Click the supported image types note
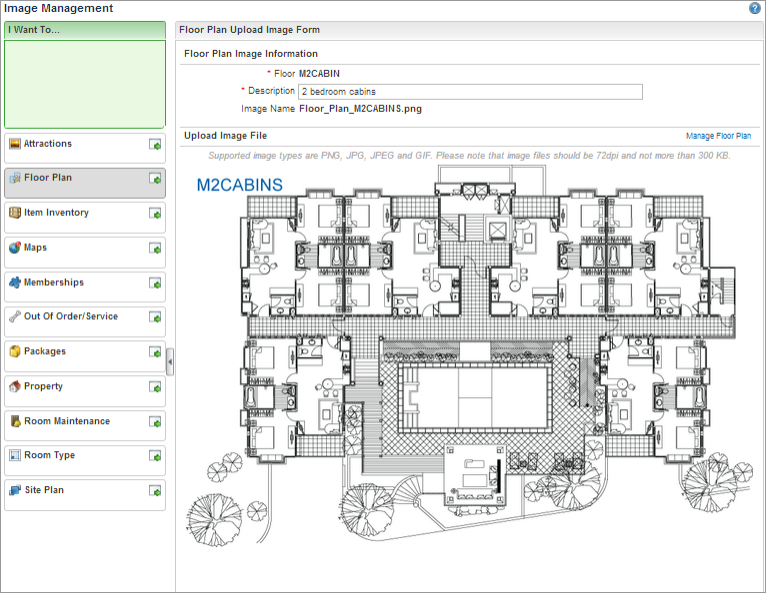This screenshot has height=593, width=766. pyautogui.click(x=469, y=156)
